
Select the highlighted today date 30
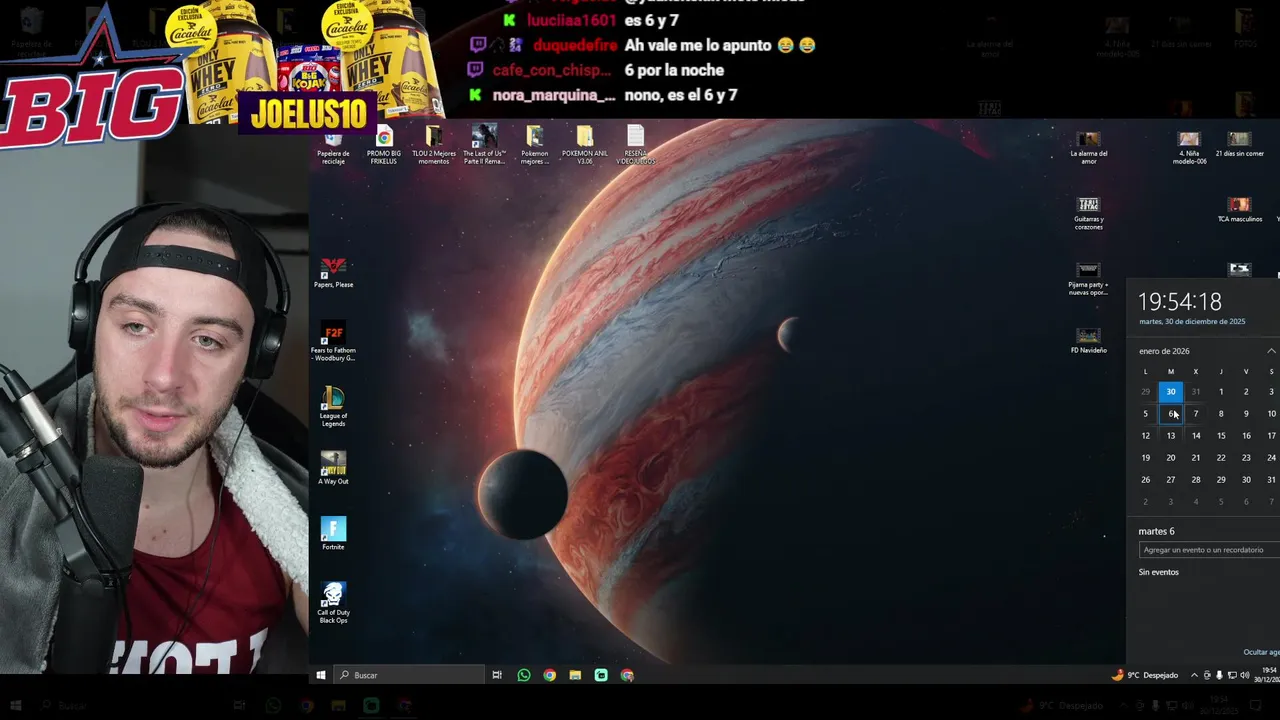click(x=1170, y=392)
